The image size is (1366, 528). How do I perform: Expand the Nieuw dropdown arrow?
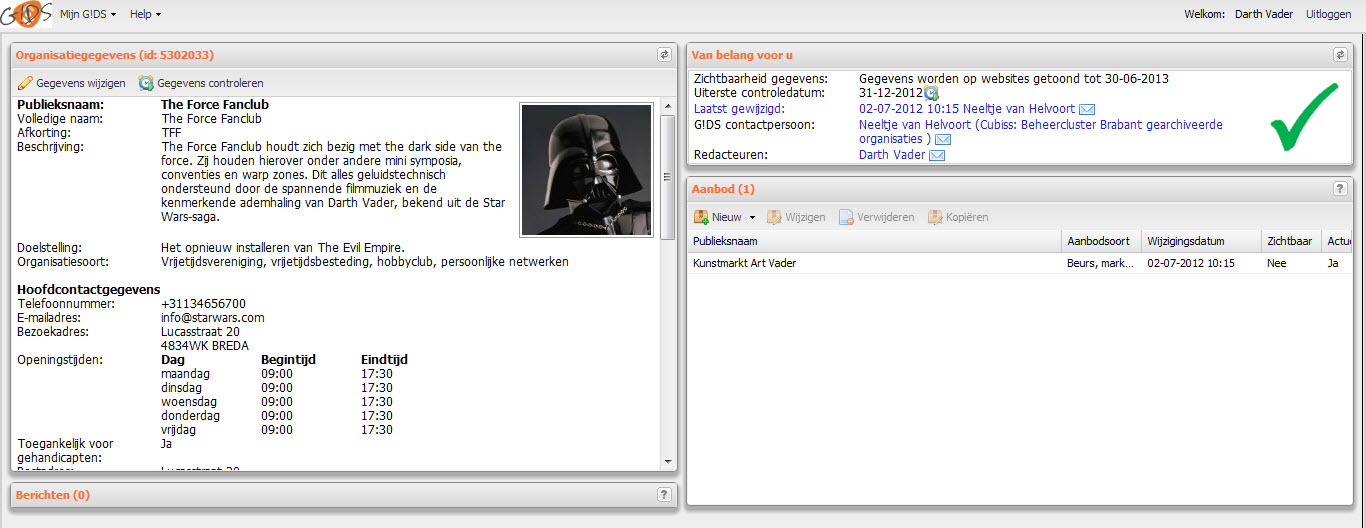tap(752, 217)
